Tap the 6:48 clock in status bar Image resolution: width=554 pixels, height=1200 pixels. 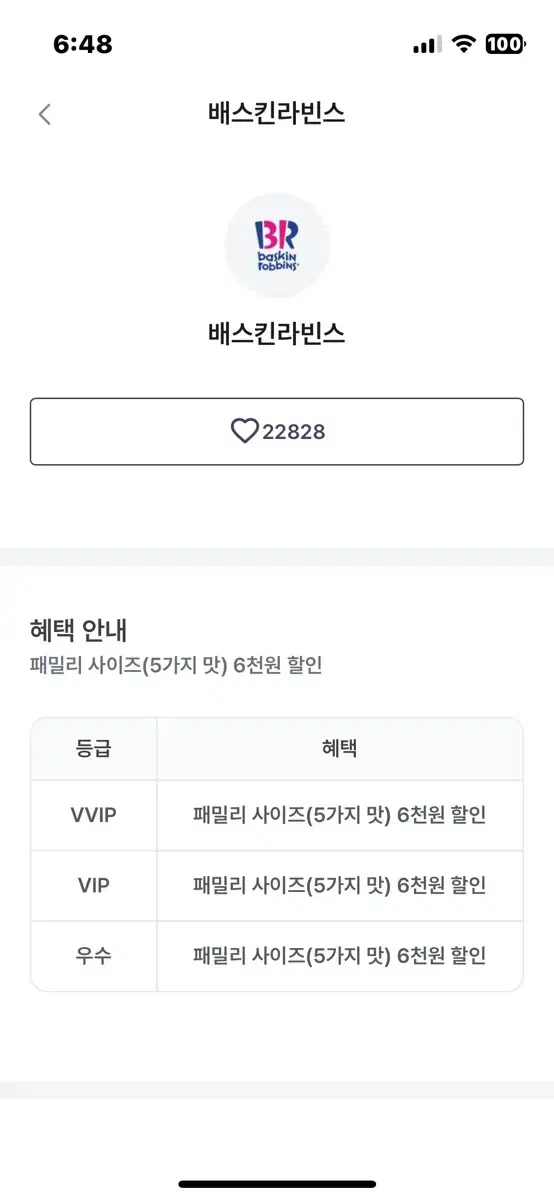(x=82, y=44)
